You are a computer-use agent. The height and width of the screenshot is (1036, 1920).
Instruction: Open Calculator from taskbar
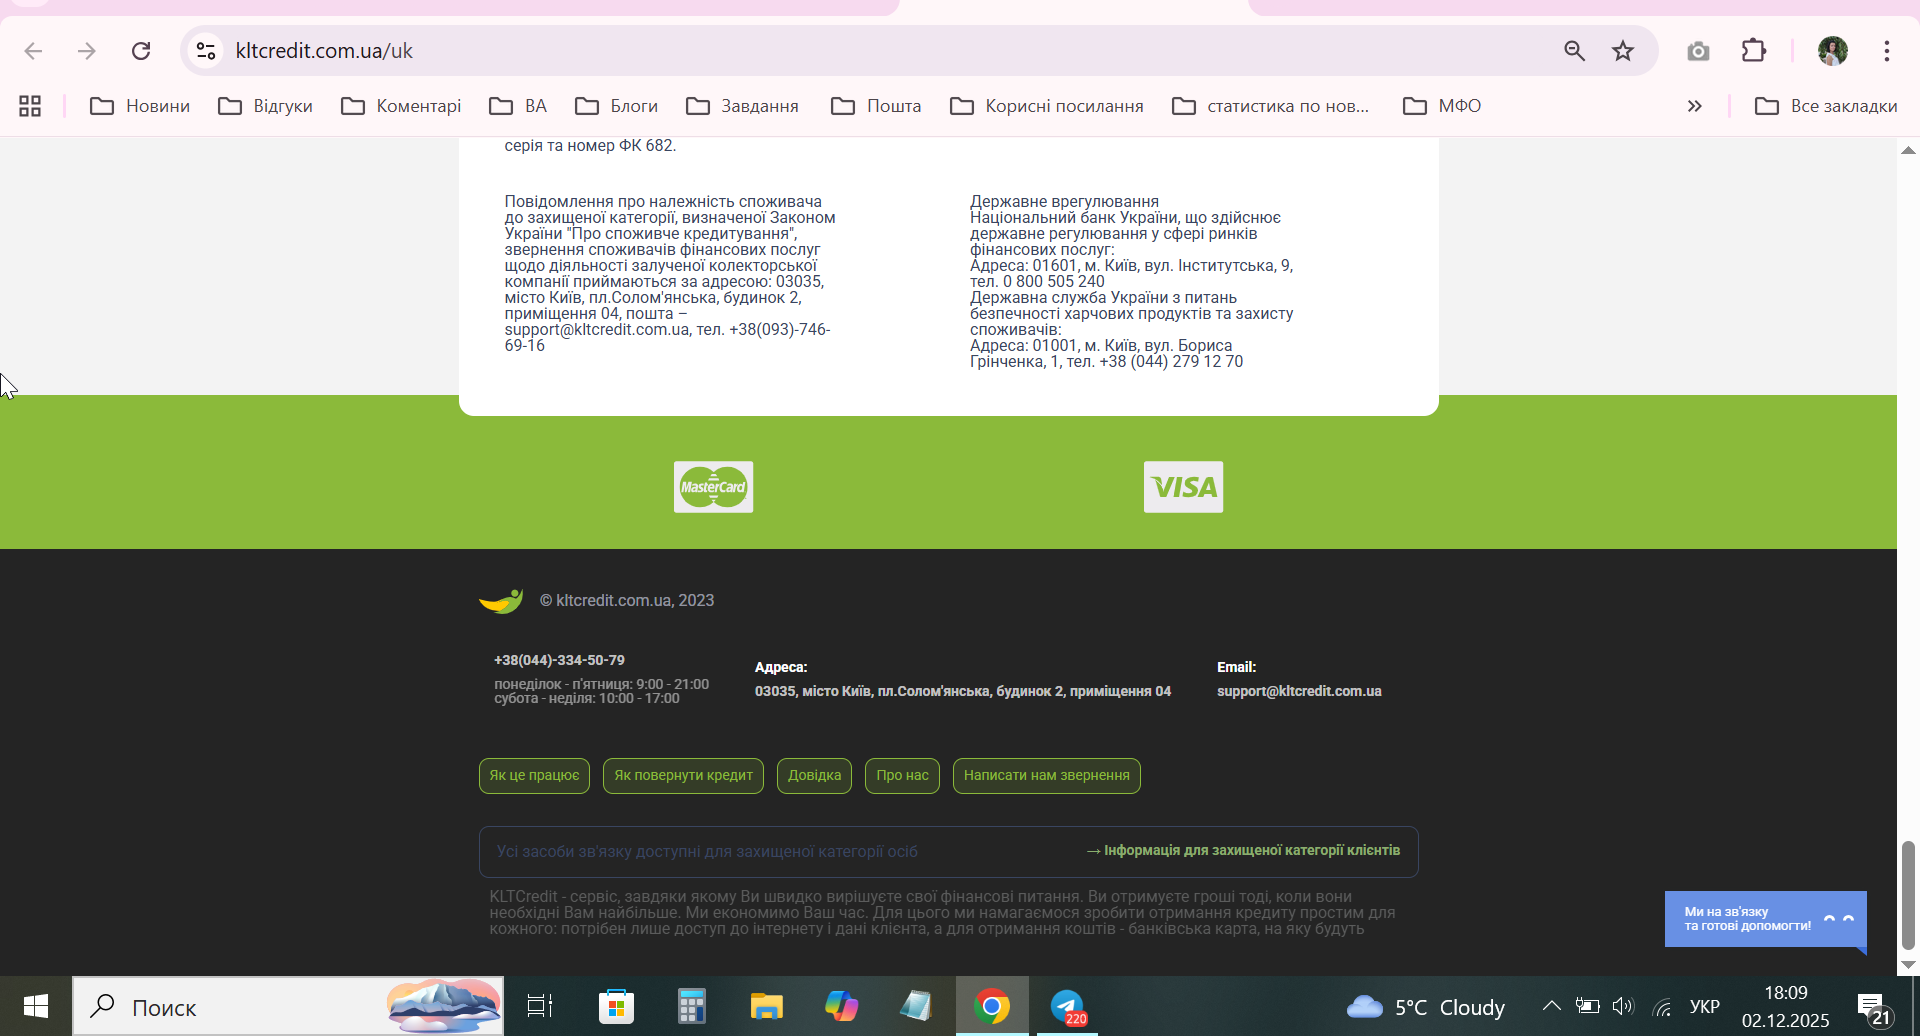(x=691, y=1006)
